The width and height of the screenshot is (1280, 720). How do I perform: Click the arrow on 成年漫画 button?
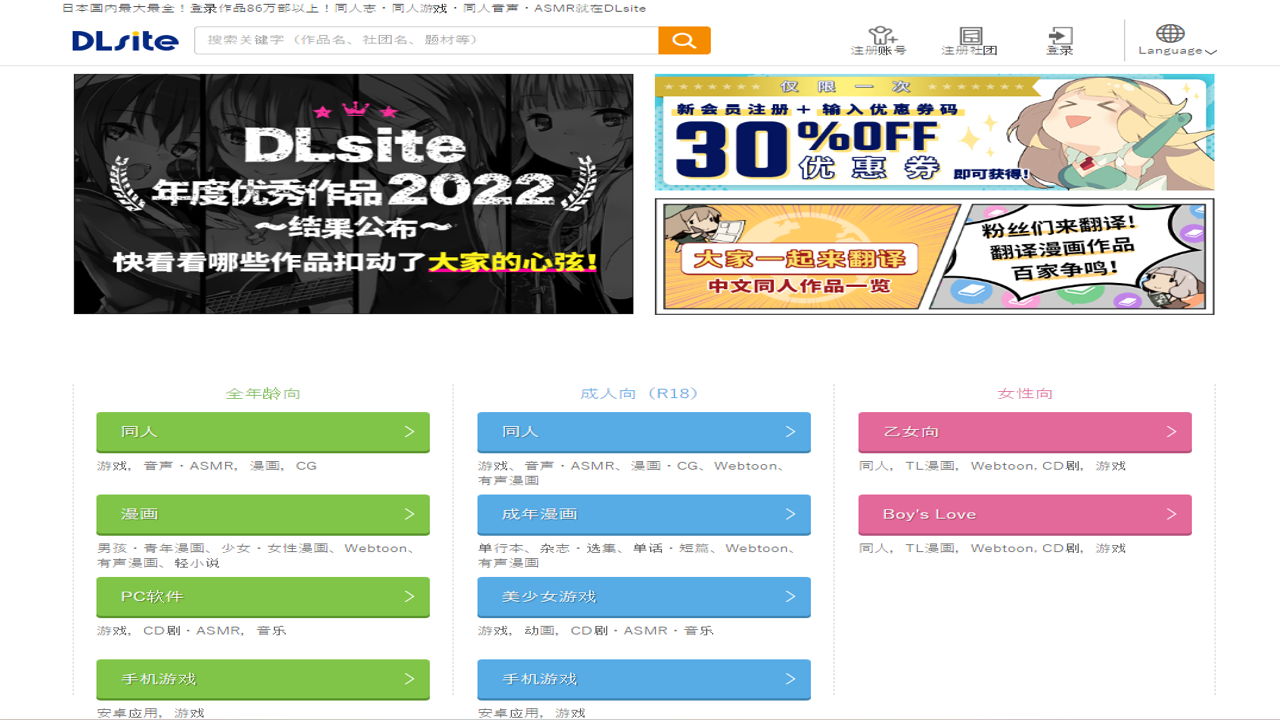(x=790, y=513)
